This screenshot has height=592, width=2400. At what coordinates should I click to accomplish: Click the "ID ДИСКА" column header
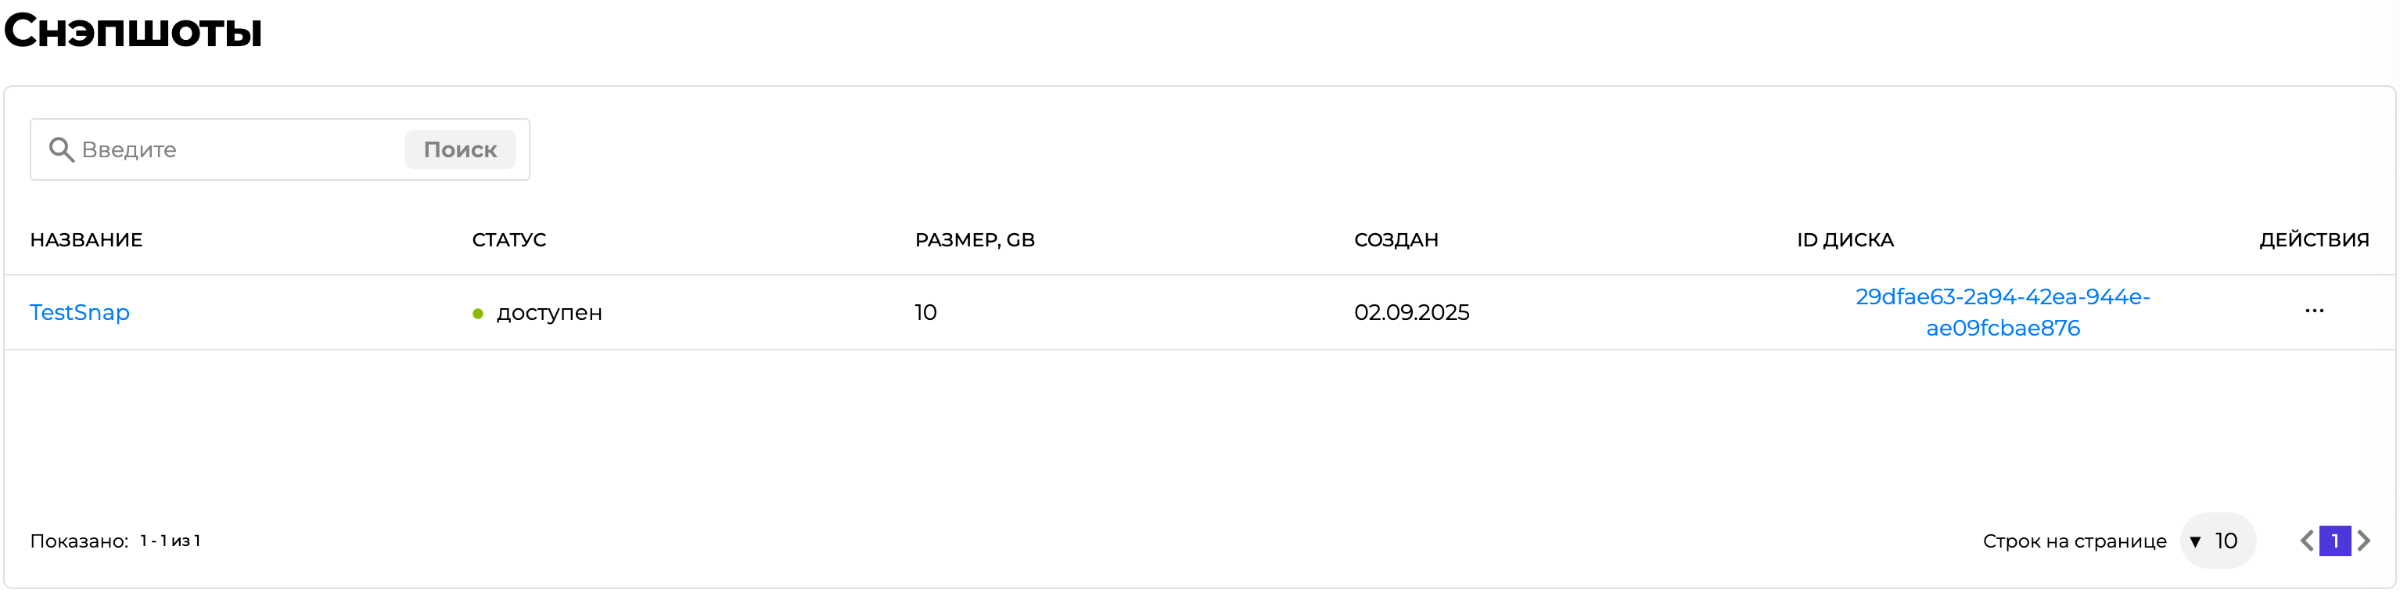pos(1845,240)
